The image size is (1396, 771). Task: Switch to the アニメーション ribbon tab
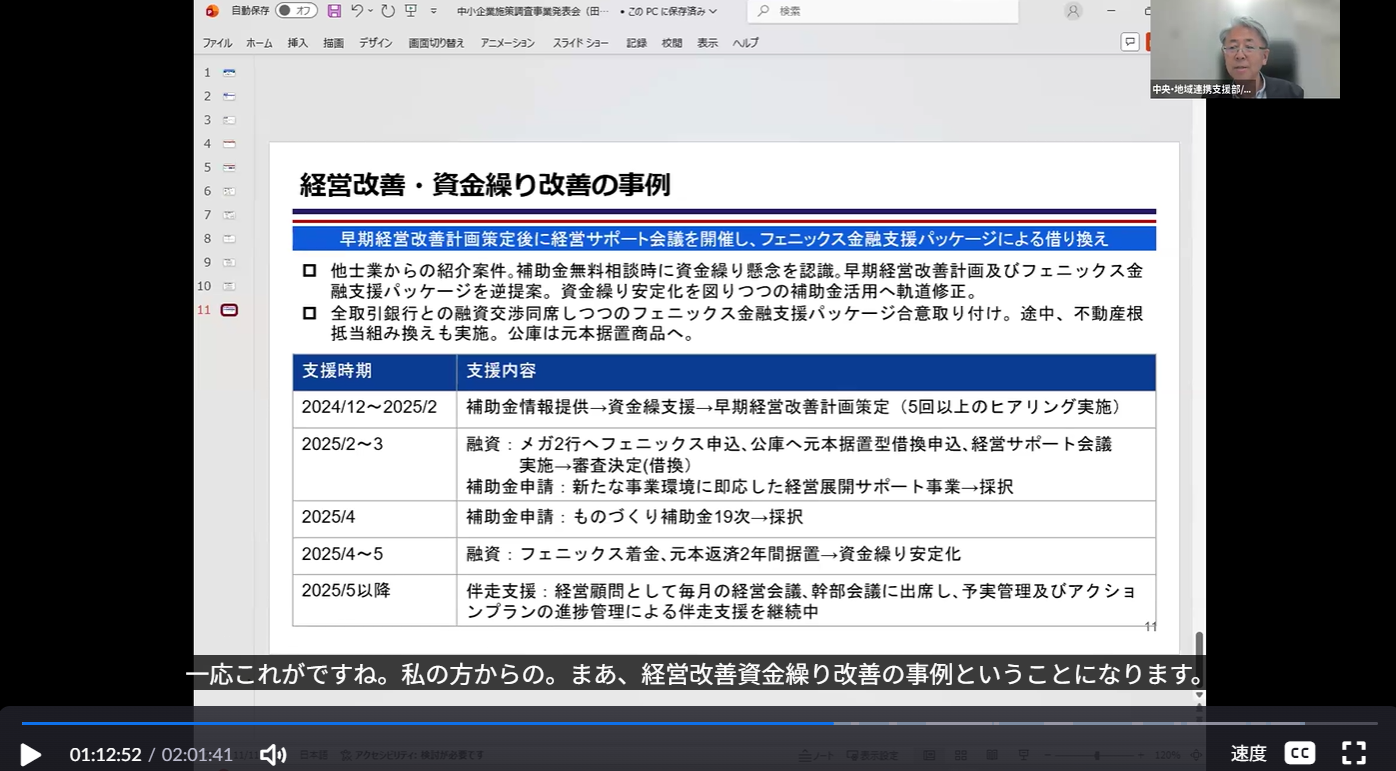click(507, 43)
